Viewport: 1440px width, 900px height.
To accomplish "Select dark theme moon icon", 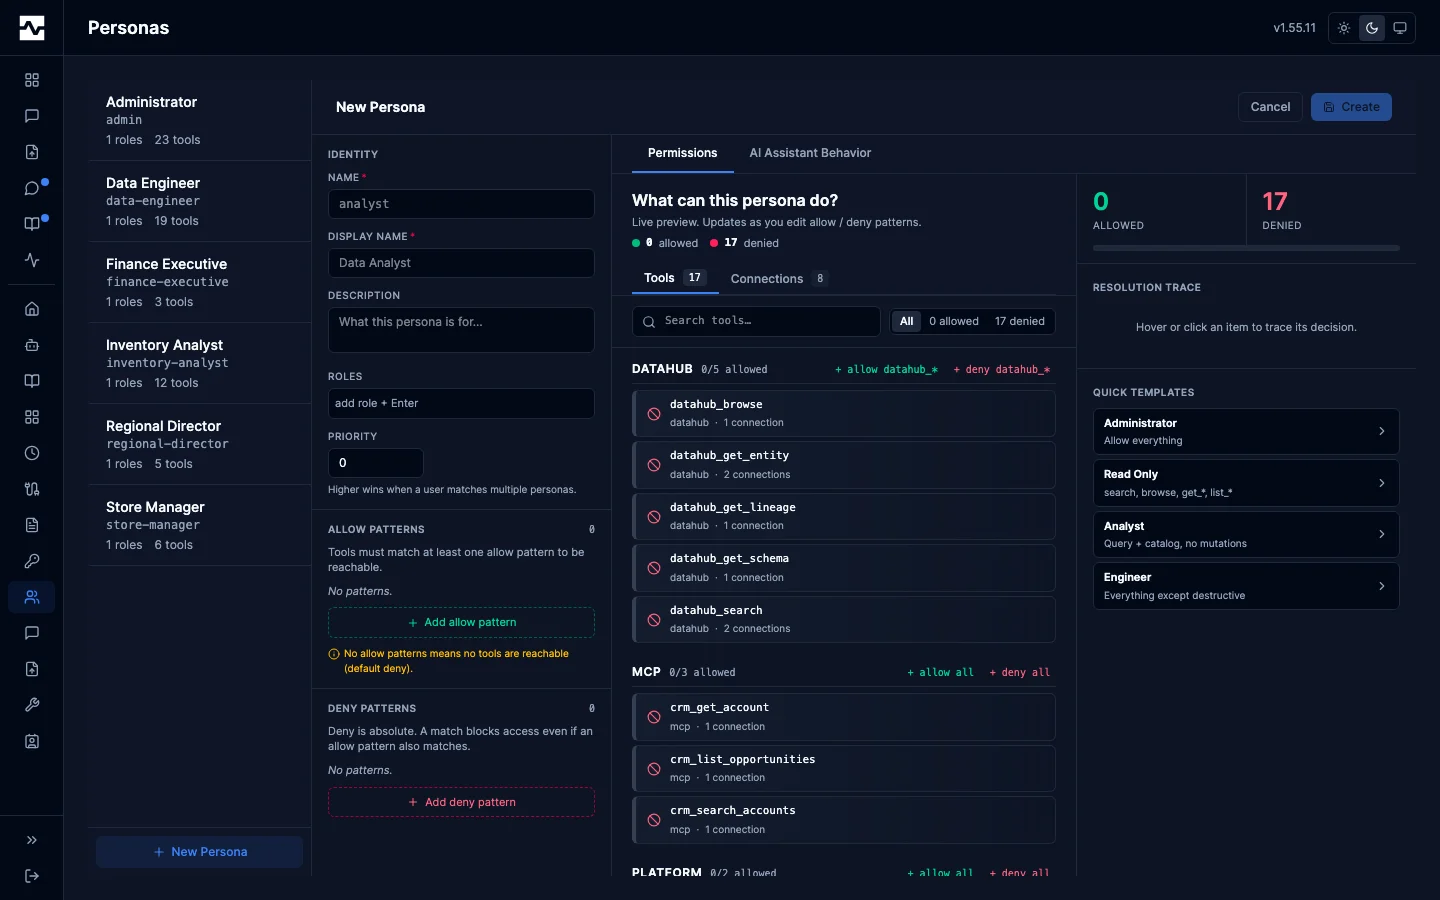I will (x=1372, y=28).
